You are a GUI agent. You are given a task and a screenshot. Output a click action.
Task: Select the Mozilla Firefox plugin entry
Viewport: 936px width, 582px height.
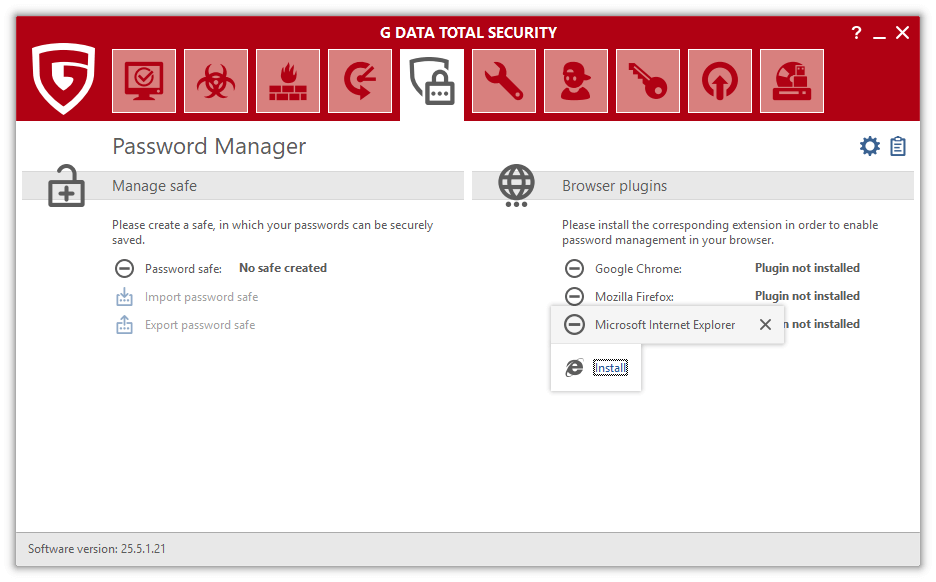(x=634, y=297)
